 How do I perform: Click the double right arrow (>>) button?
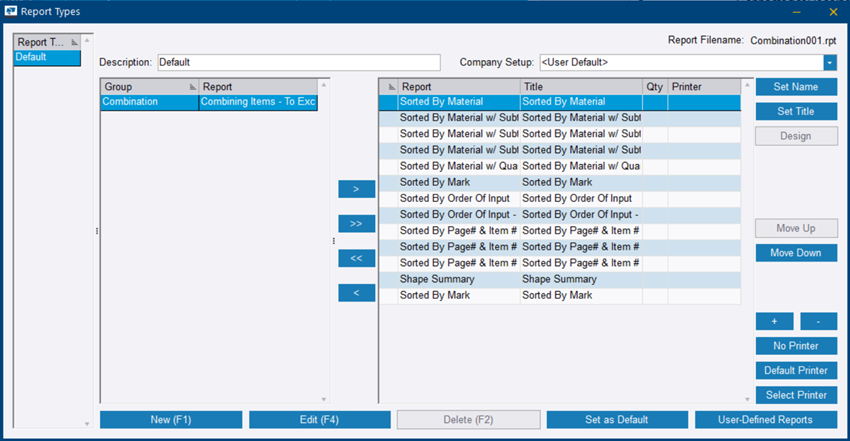(356, 223)
